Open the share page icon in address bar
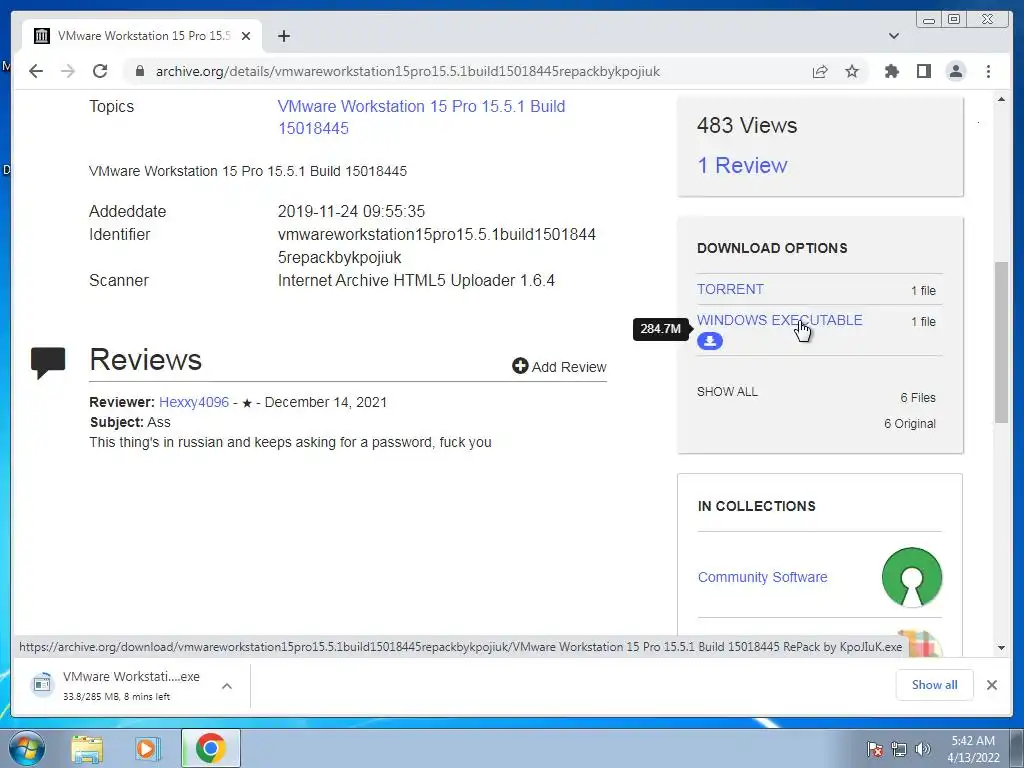This screenshot has height=768, width=1024. click(820, 71)
